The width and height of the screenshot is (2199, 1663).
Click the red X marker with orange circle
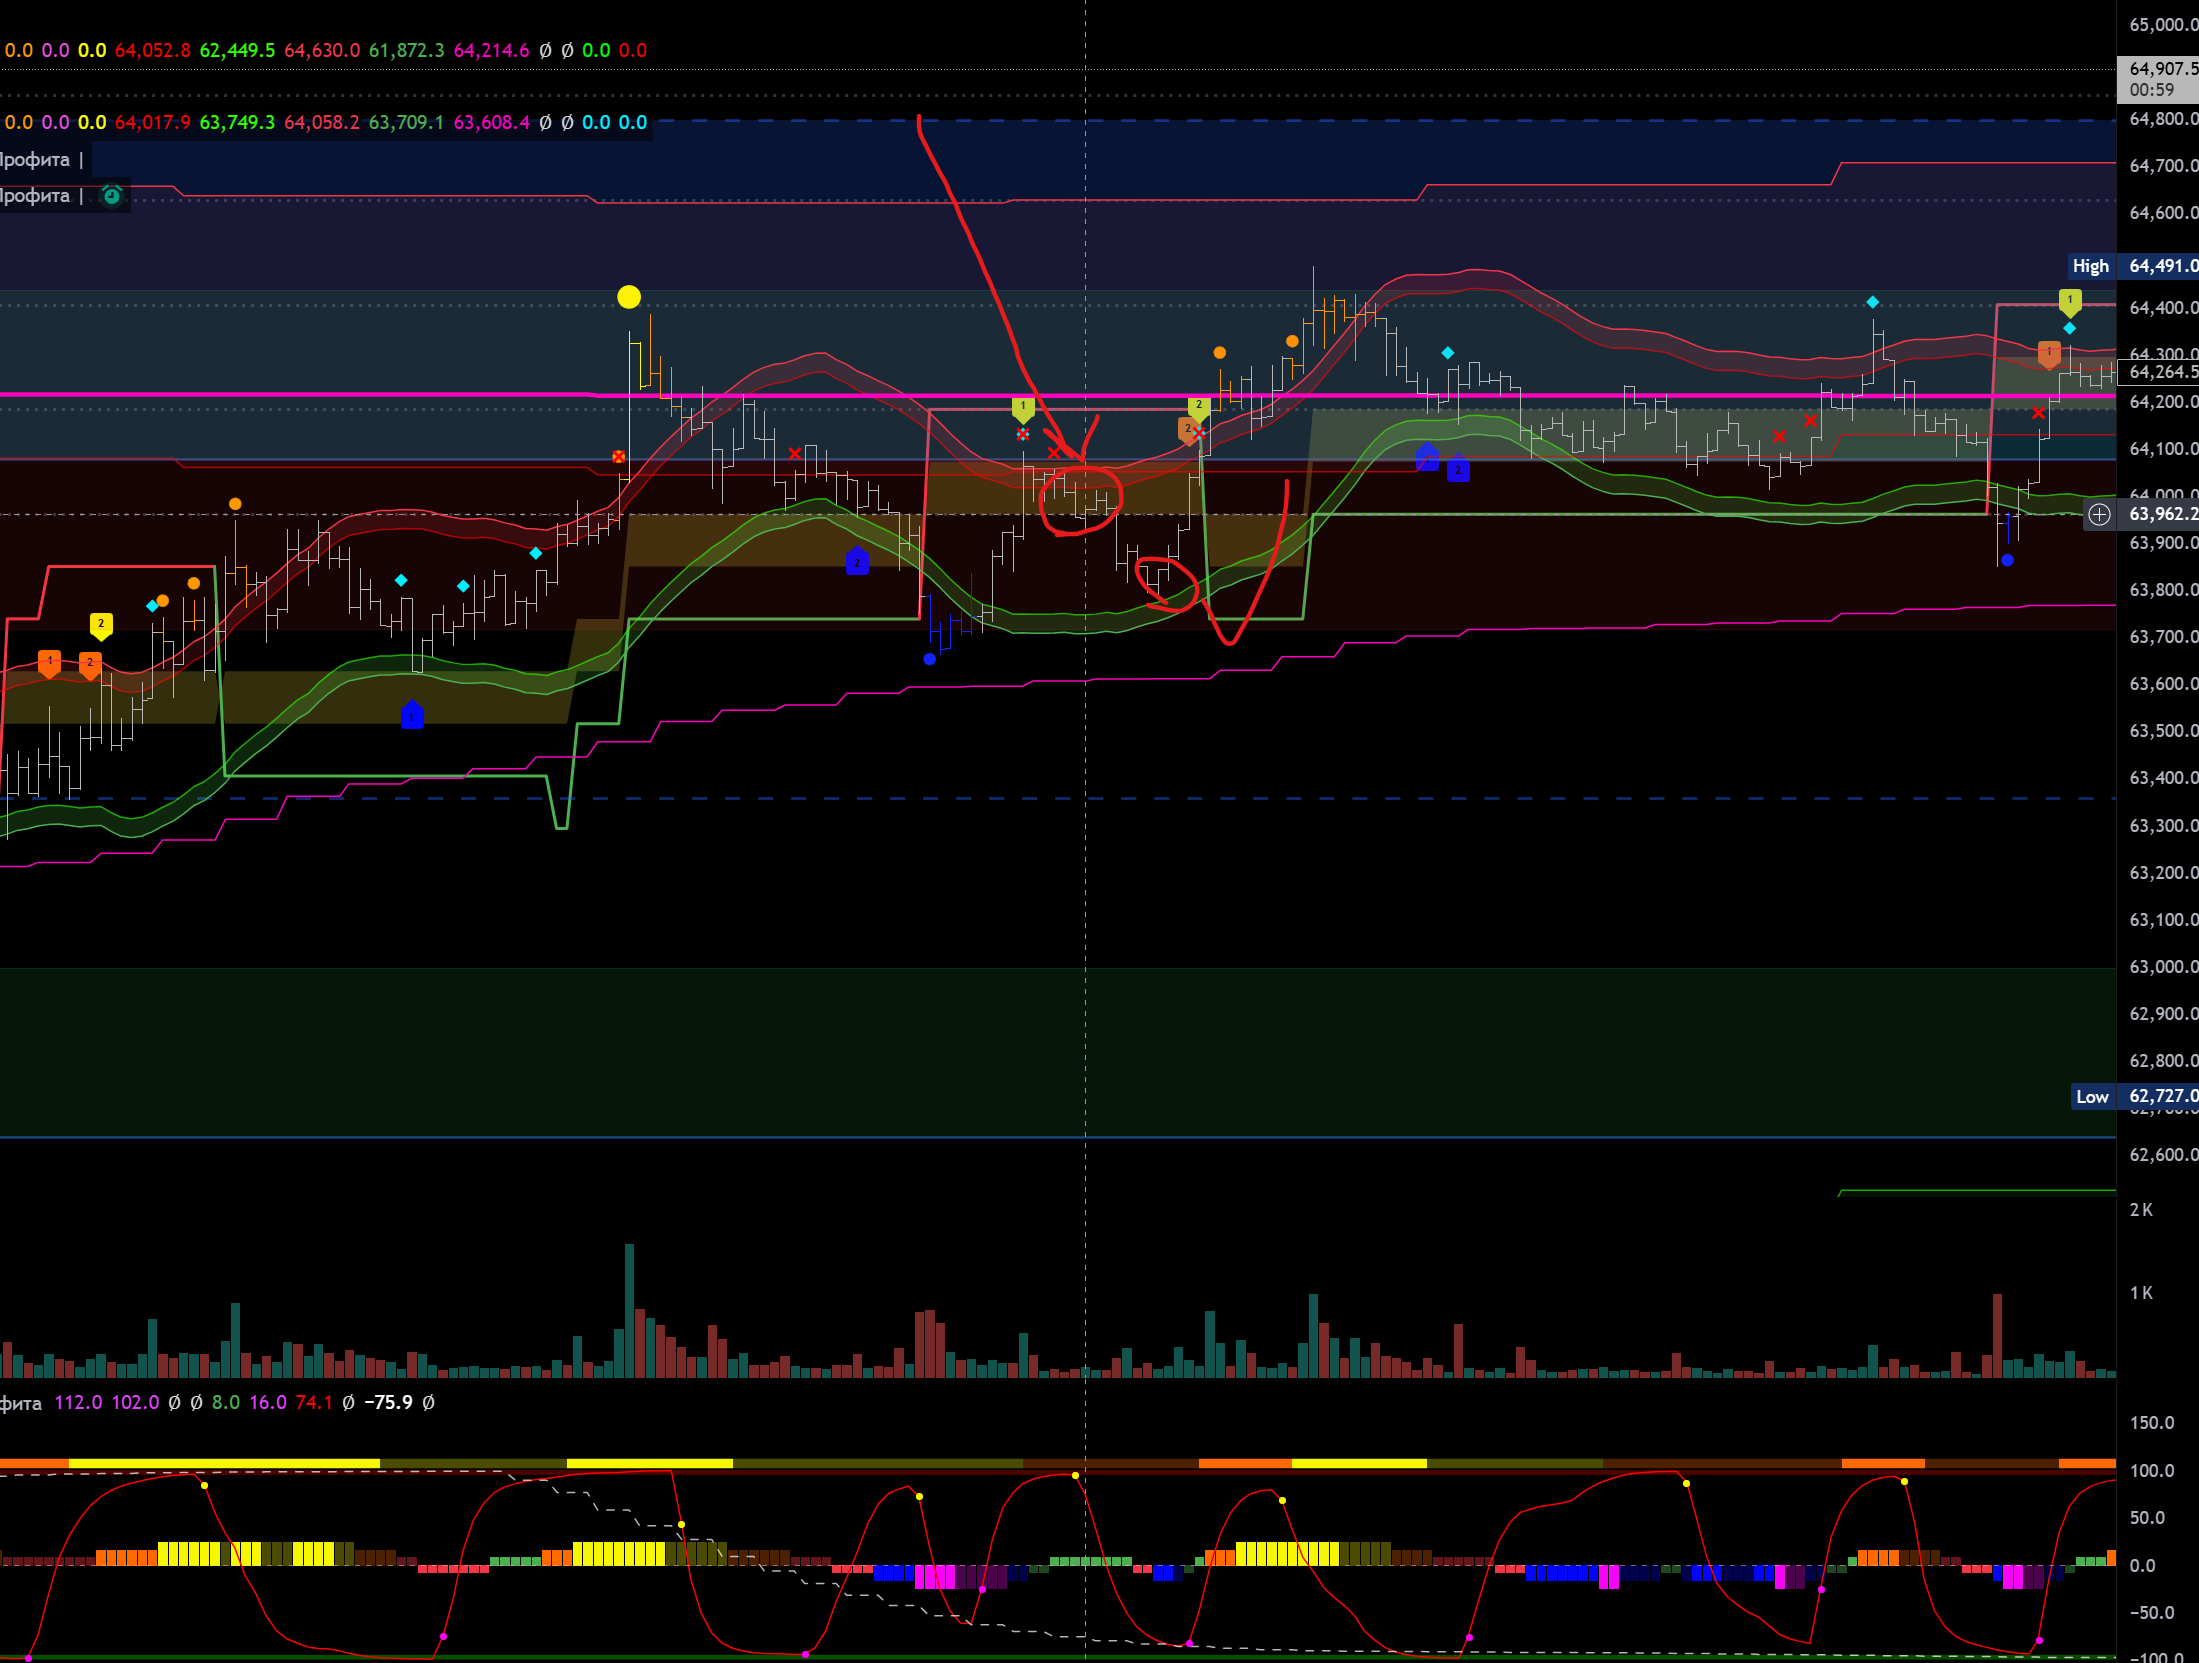619,457
